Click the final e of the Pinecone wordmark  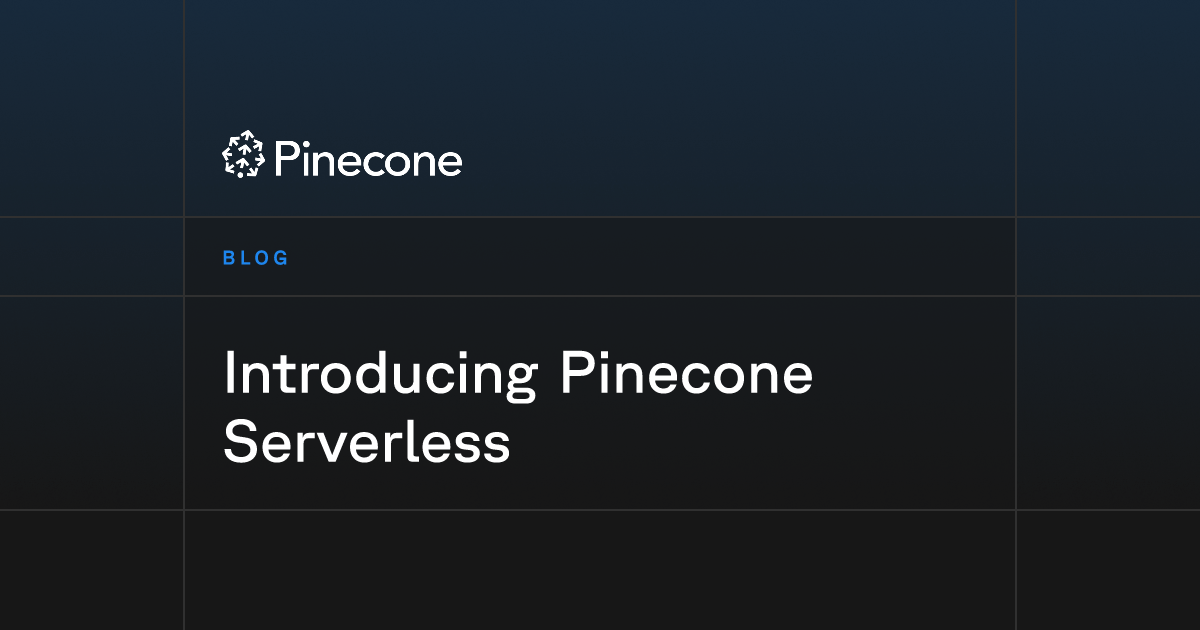(x=450, y=162)
